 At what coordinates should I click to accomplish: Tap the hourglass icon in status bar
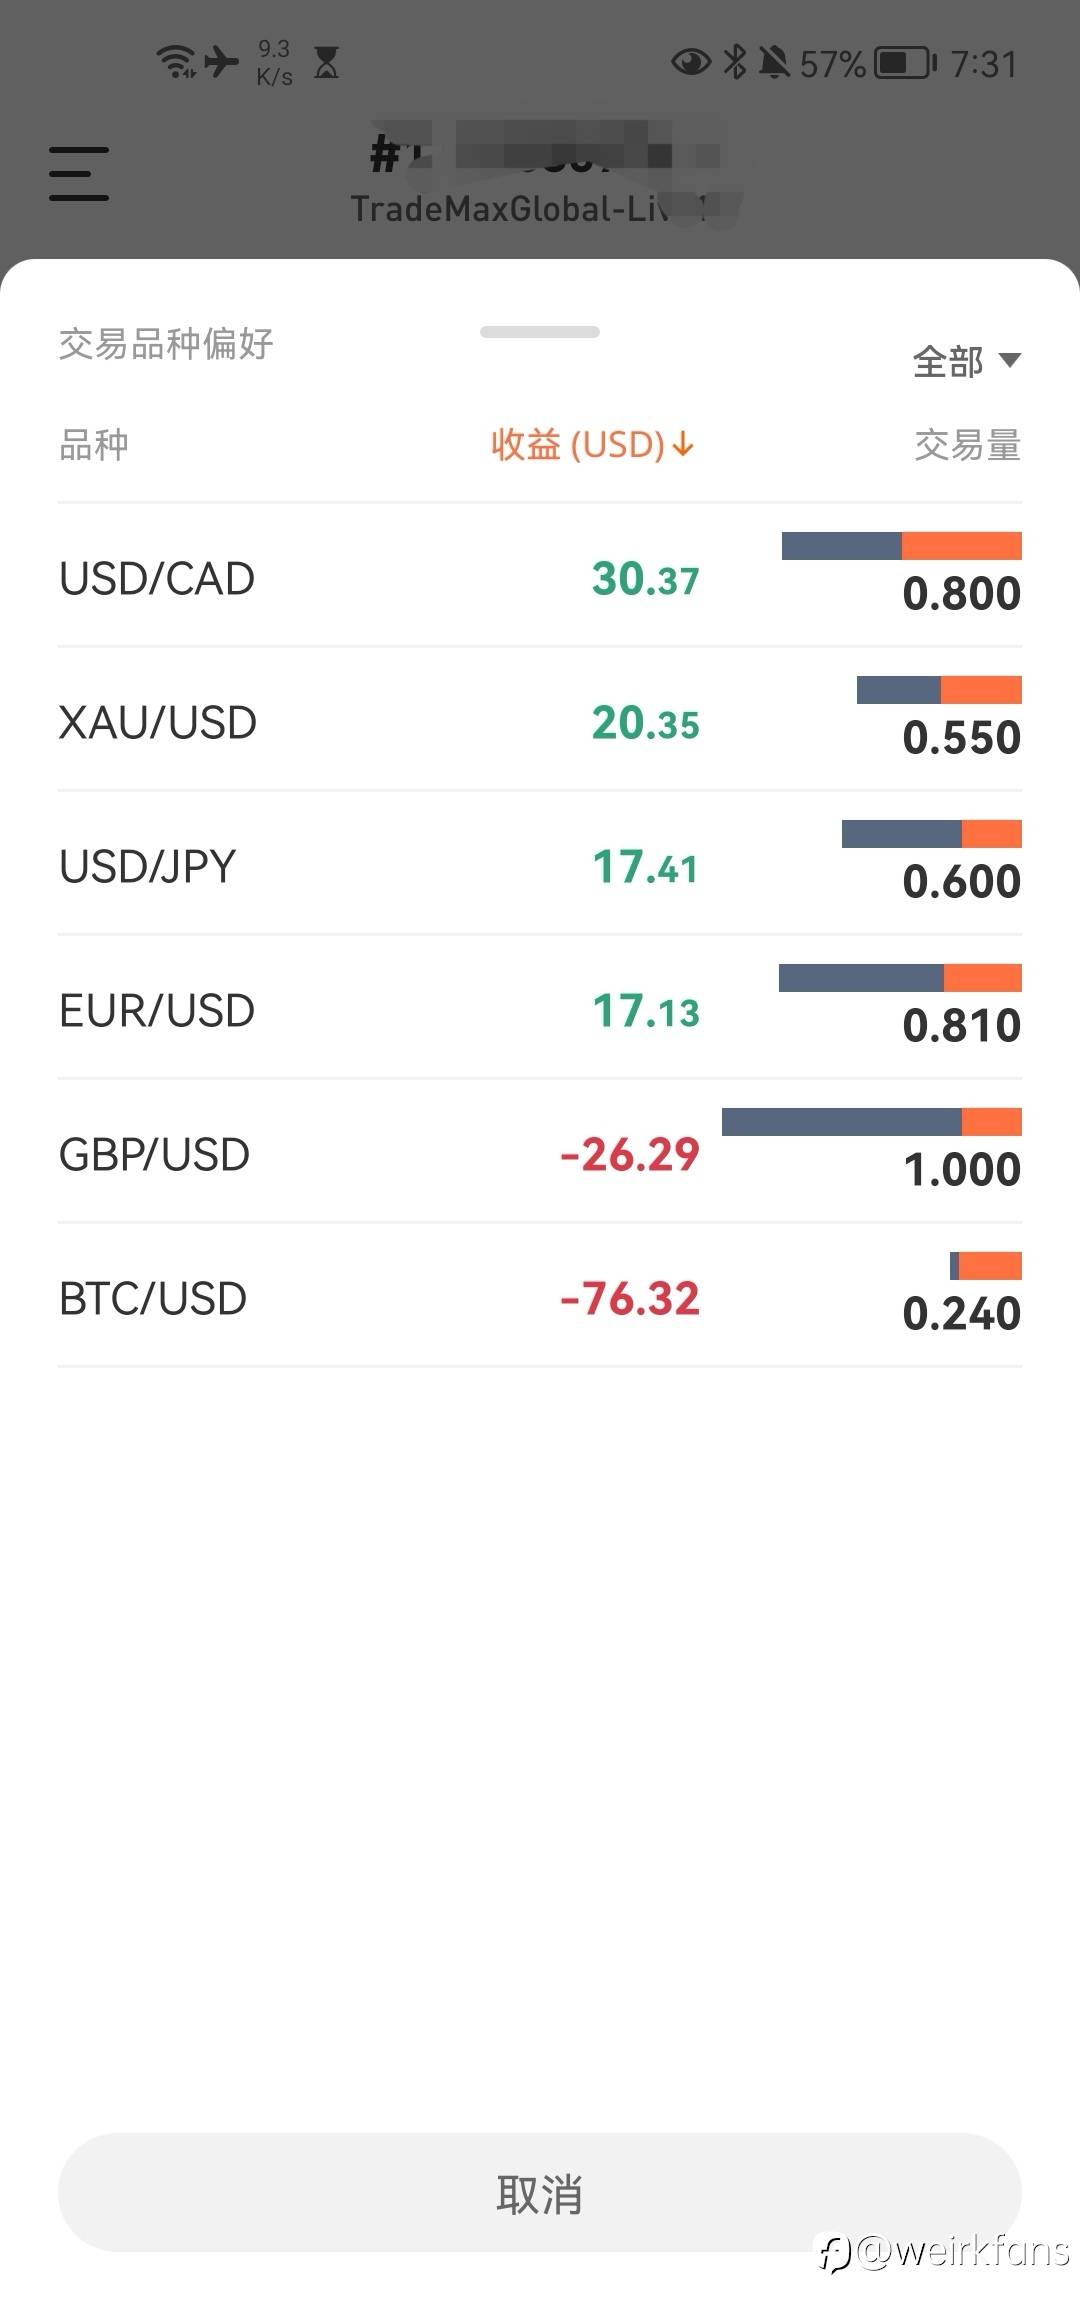coord(326,62)
